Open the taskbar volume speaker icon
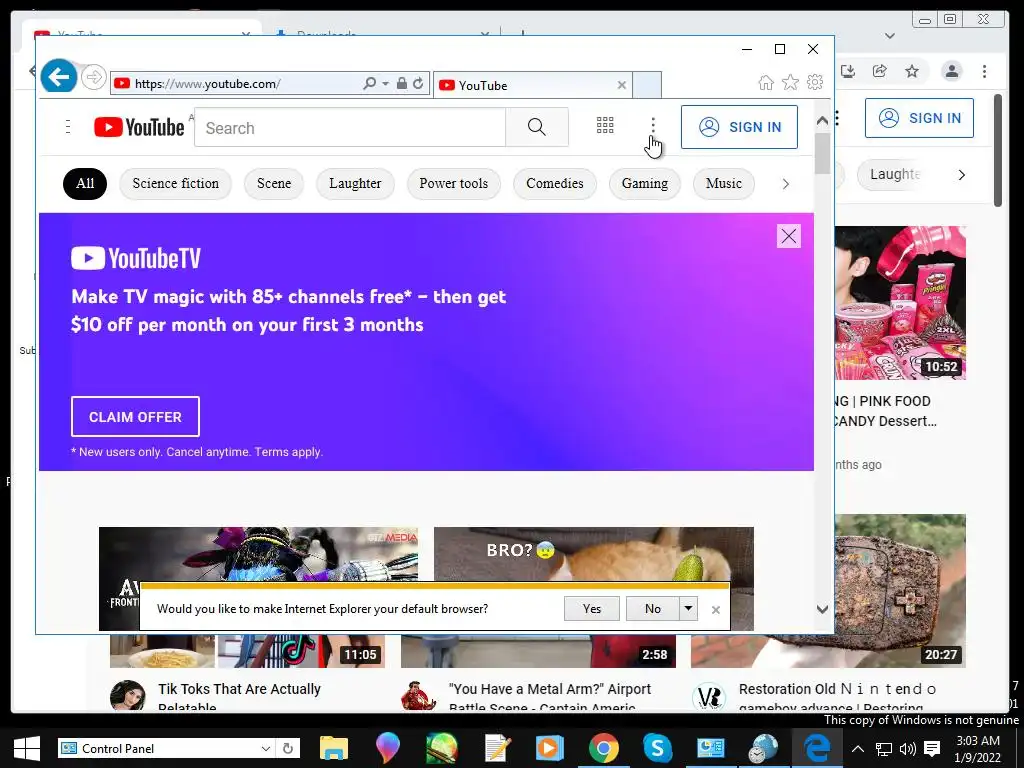This screenshot has height=768, width=1024. click(x=907, y=749)
